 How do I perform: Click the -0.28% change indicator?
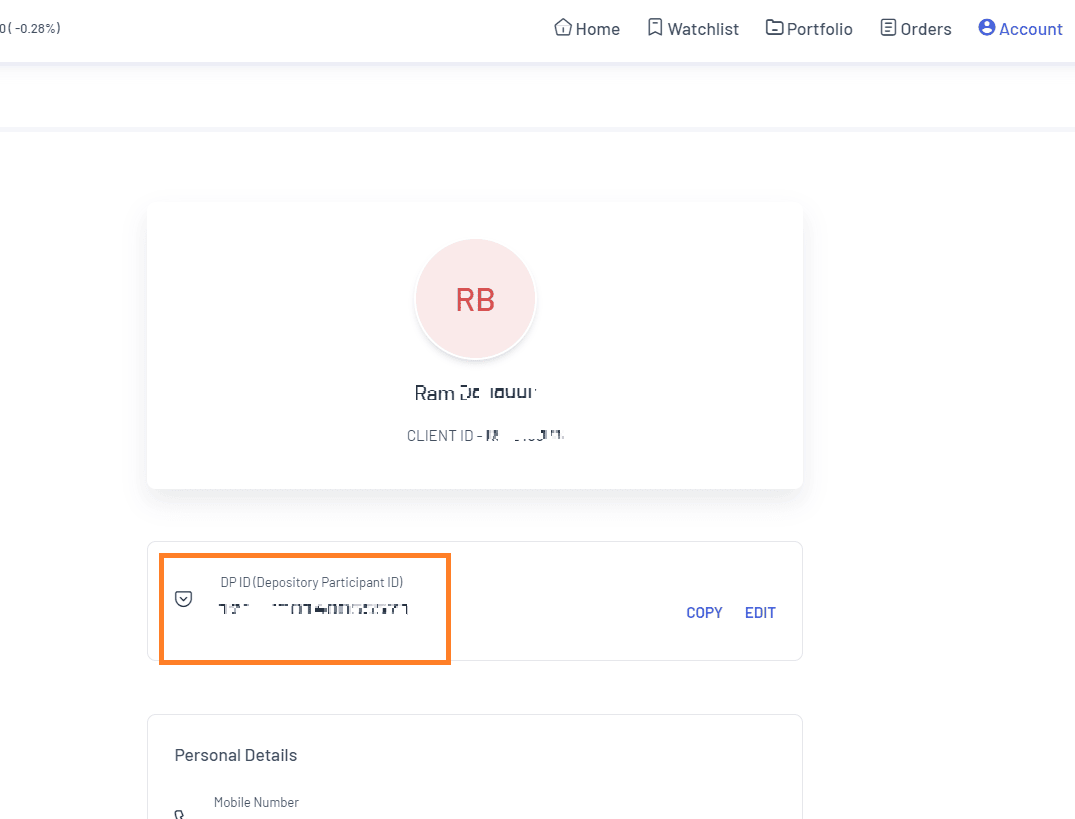coord(30,28)
